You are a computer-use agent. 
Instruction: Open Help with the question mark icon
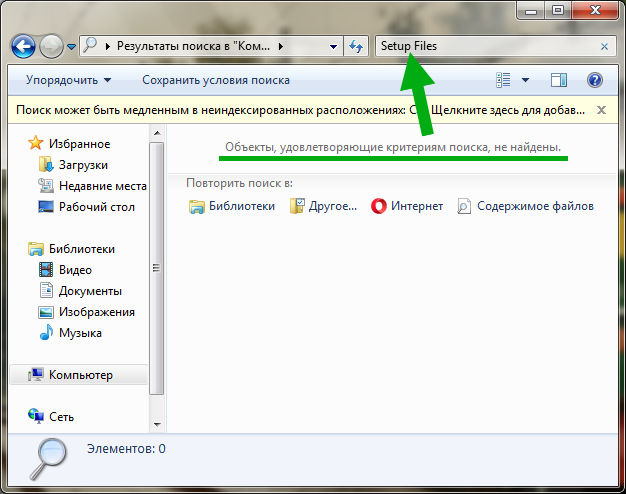pyautogui.click(x=594, y=80)
